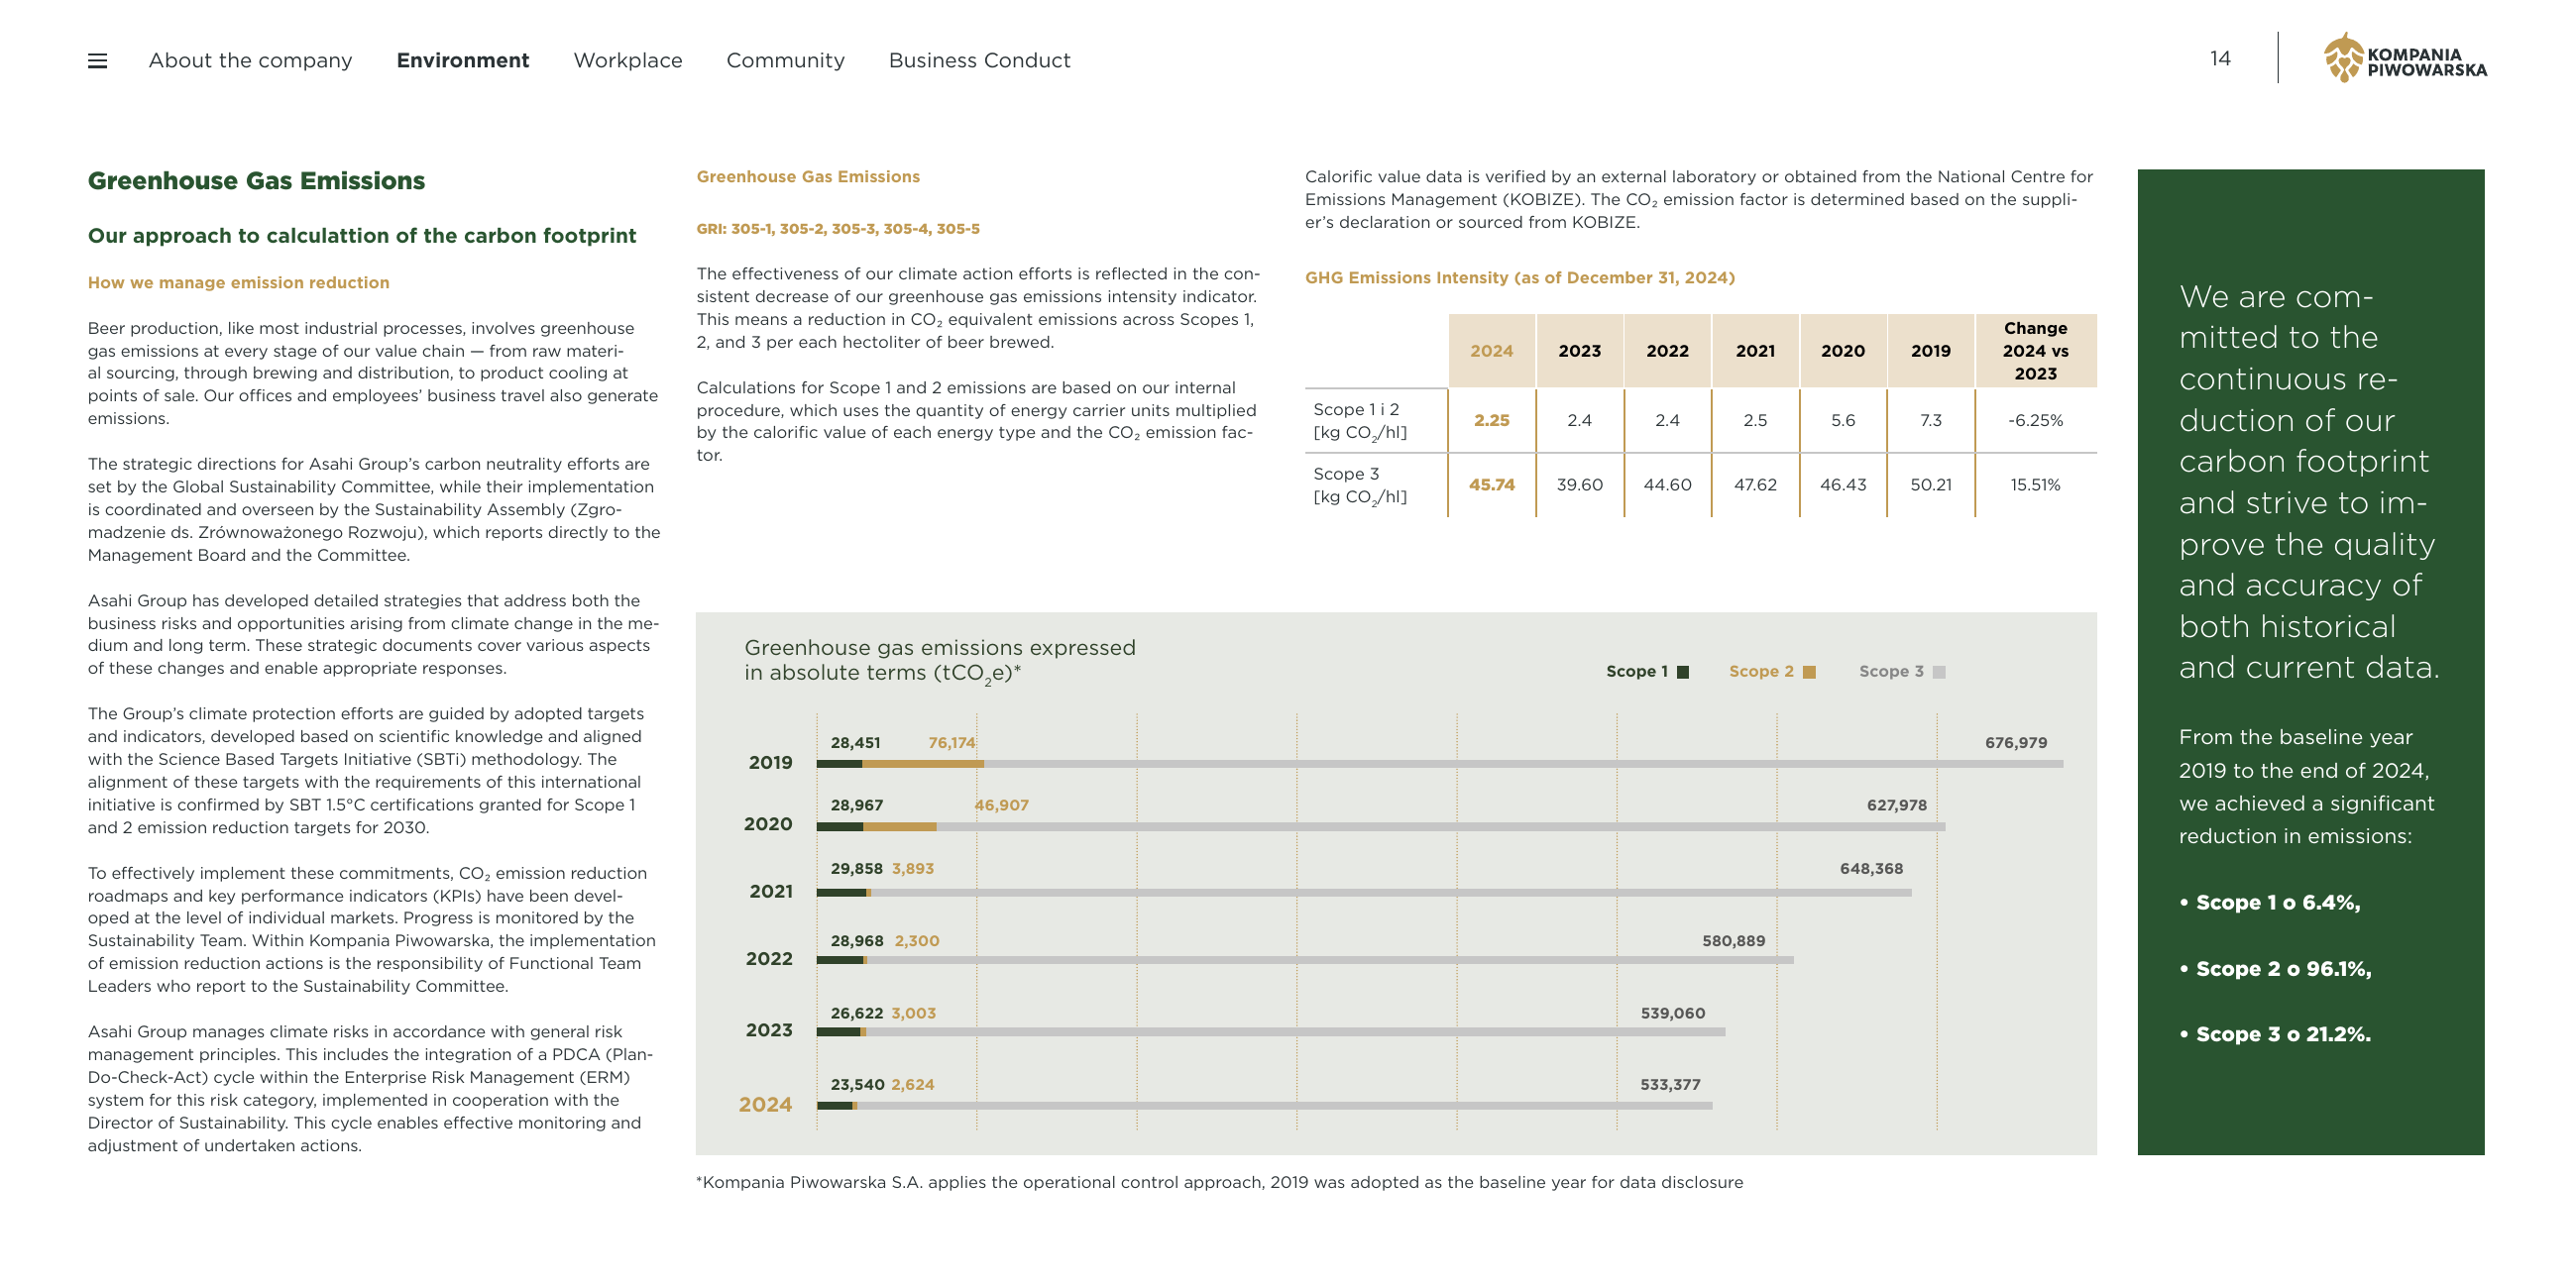Click the Scope 3 grey legend square
This screenshot has height=1288, width=2576.
1939,672
